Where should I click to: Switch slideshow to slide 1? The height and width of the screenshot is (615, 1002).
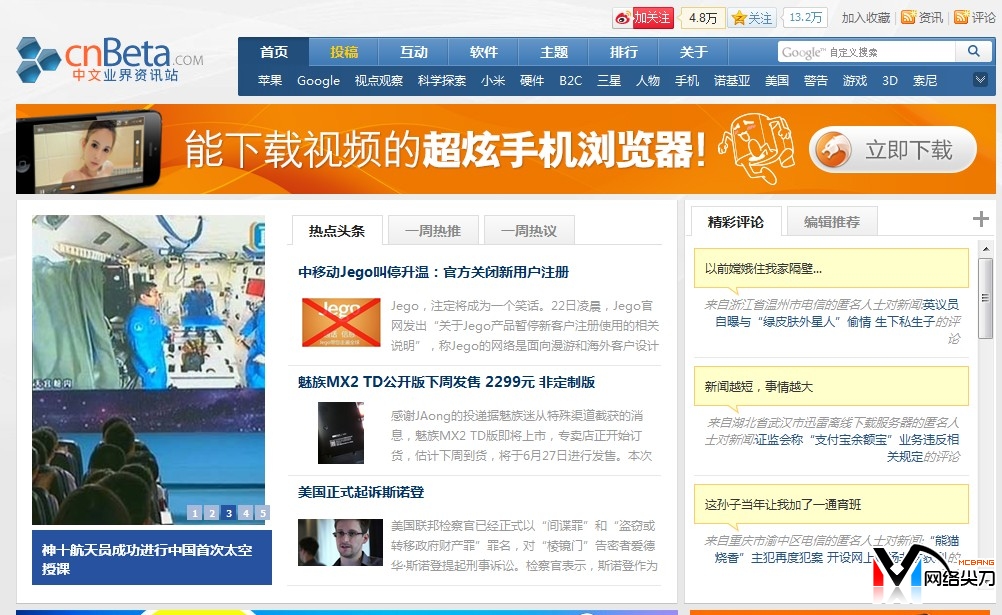tap(195, 513)
